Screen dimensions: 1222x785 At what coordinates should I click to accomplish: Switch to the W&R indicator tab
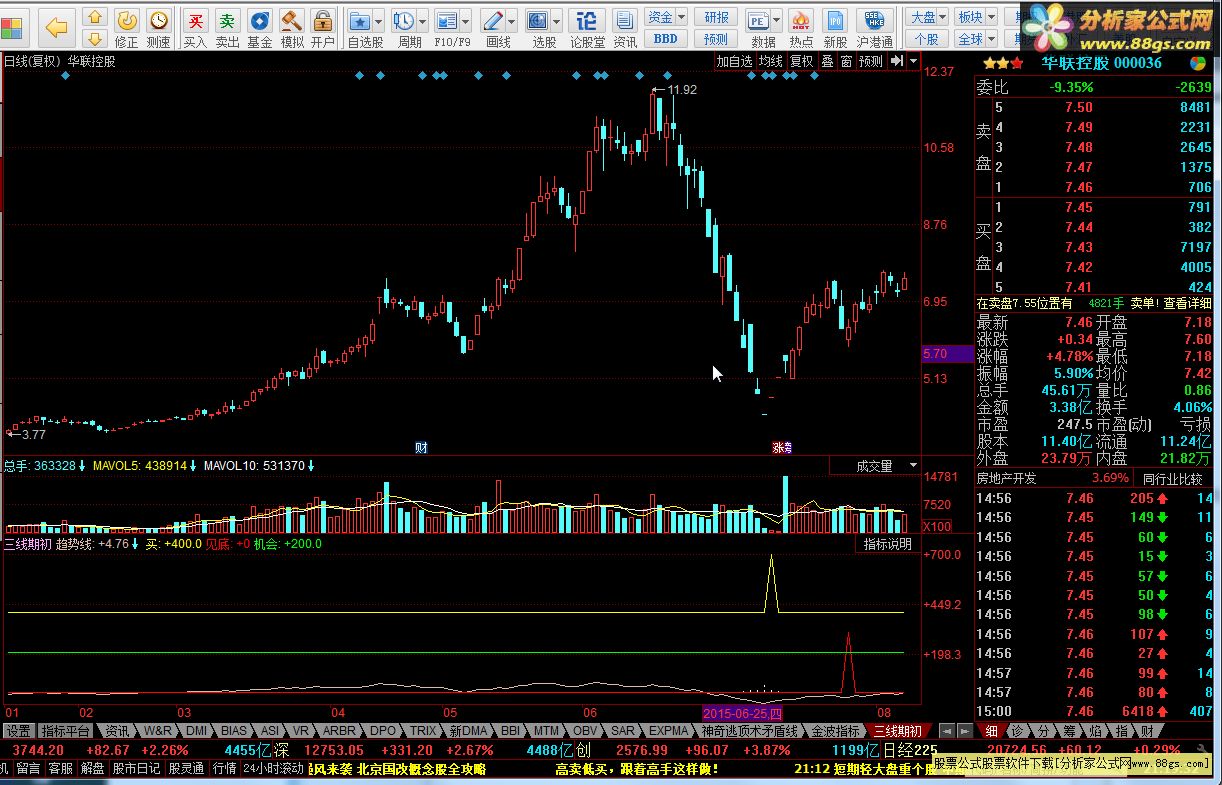[158, 731]
